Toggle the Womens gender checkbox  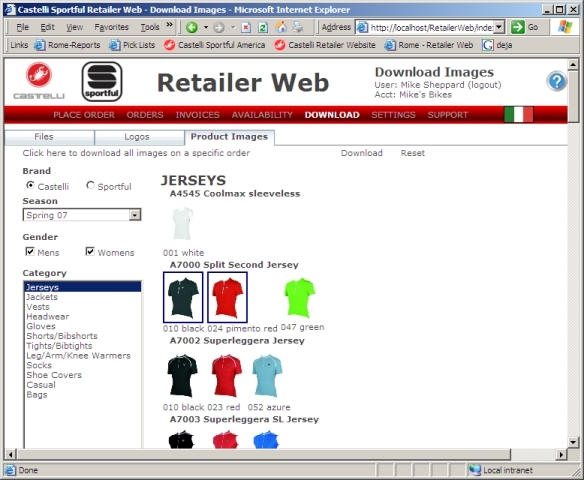coord(90,251)
